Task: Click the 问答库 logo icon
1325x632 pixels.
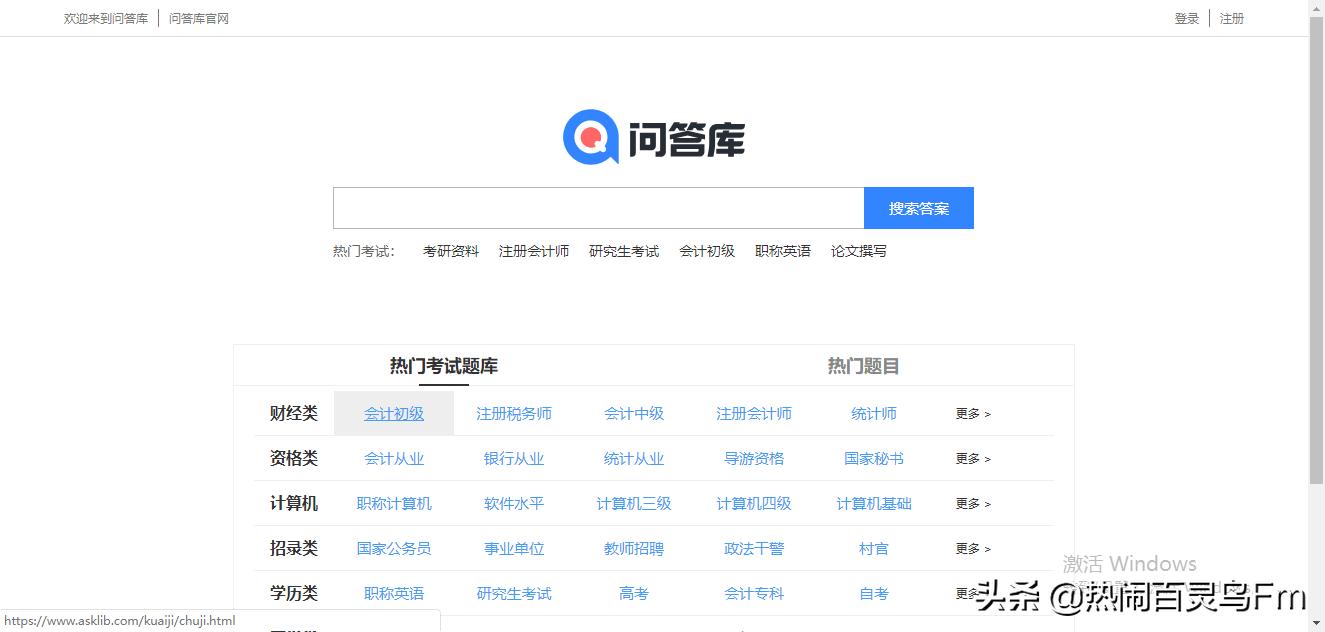Action: coord(590,137)
